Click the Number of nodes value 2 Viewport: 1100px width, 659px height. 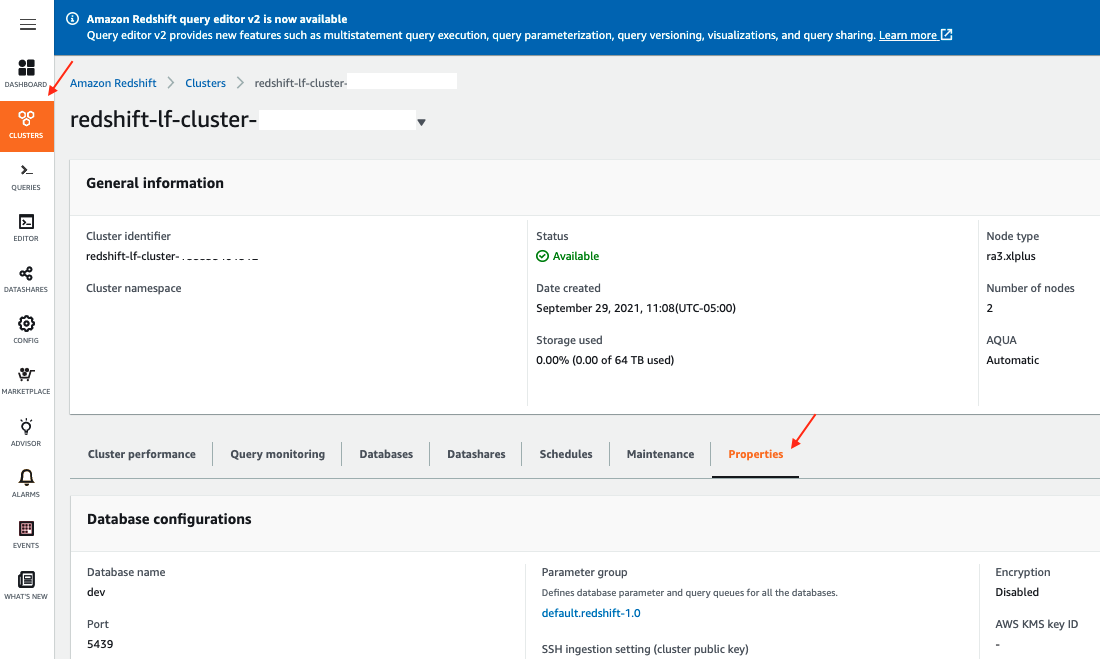pos(989,308)
